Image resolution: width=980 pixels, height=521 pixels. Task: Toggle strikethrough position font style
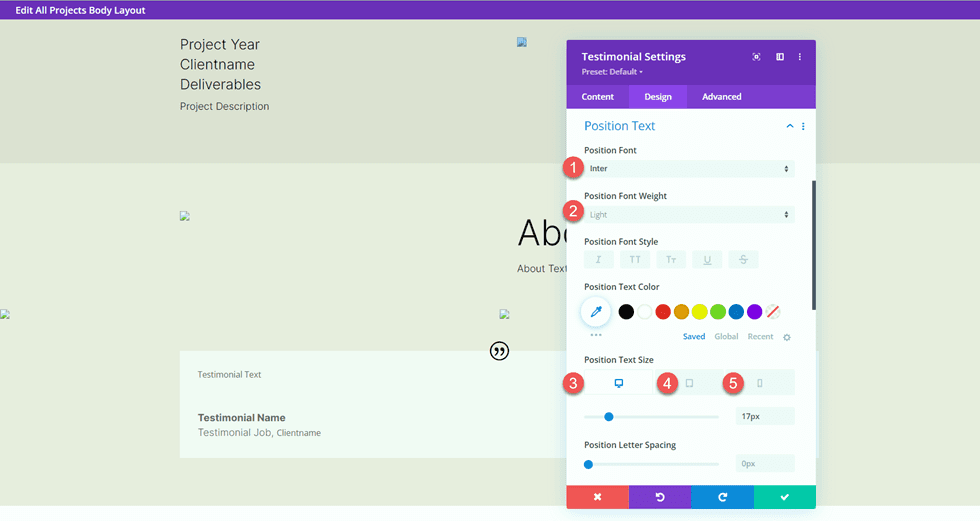pos(744,260)
